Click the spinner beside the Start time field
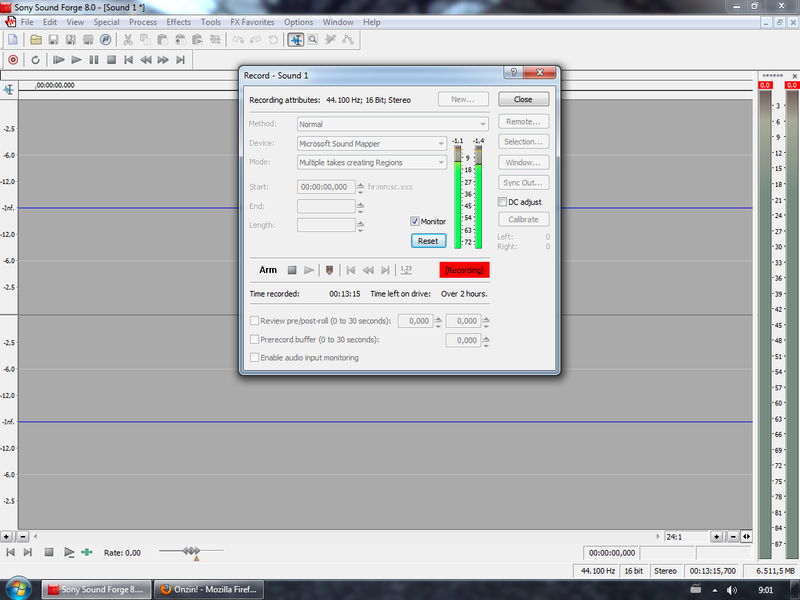This screenshot has height=600, width=800. click(360, 187)
